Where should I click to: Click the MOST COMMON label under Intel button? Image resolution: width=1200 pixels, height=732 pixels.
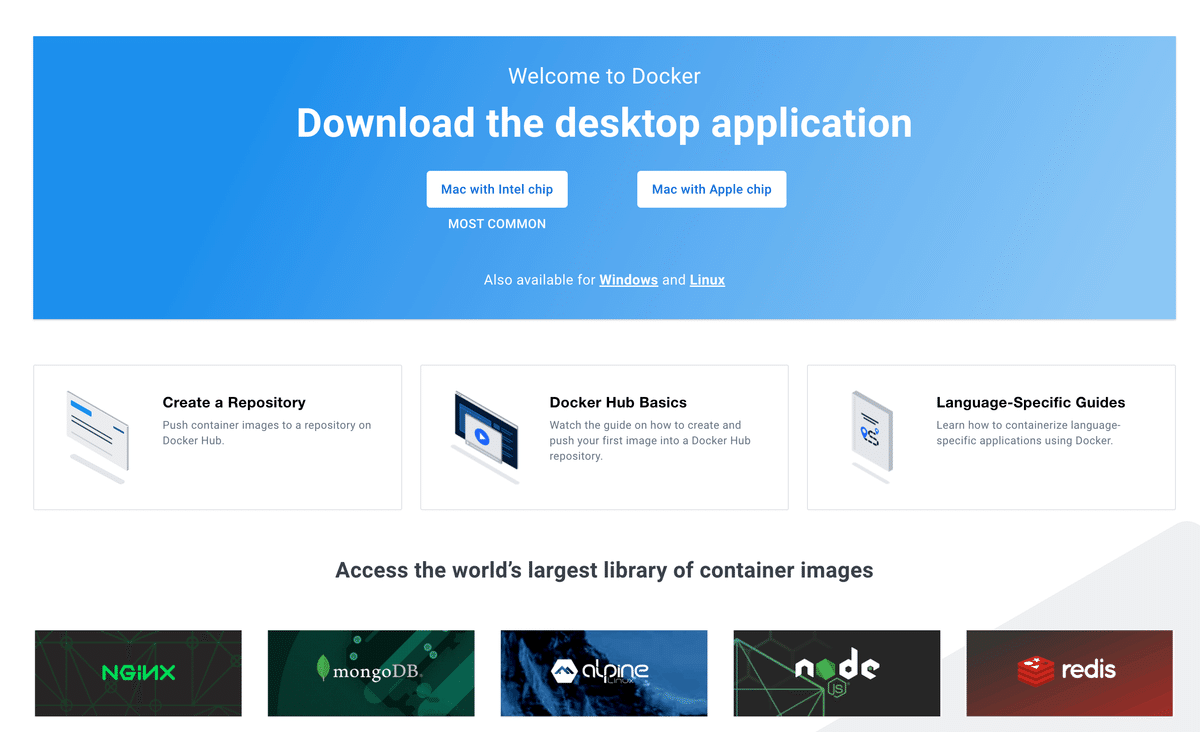click(x=497, y=224)
